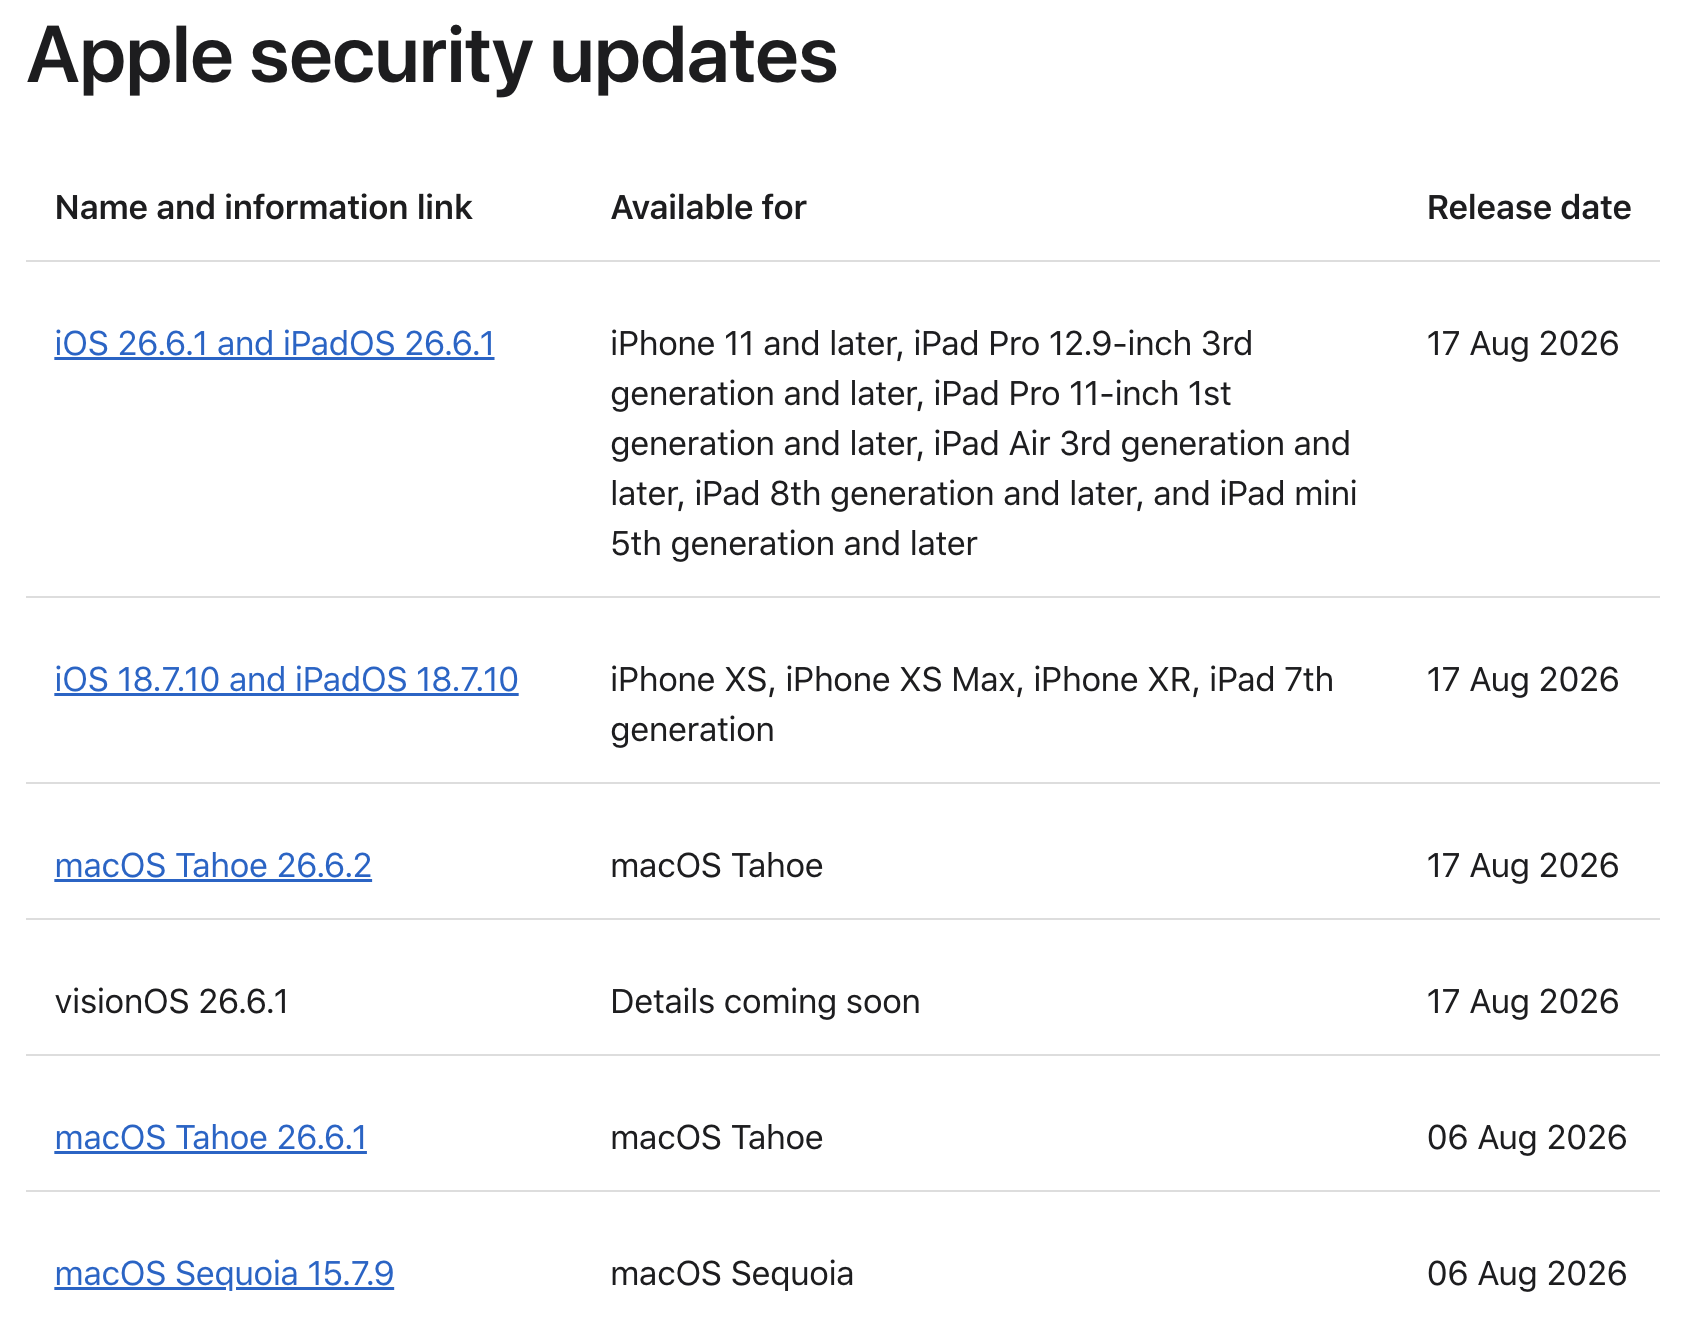The image size is (1704, 1326).
Task: Click the Name and information link column header
Action: point(263,207)
